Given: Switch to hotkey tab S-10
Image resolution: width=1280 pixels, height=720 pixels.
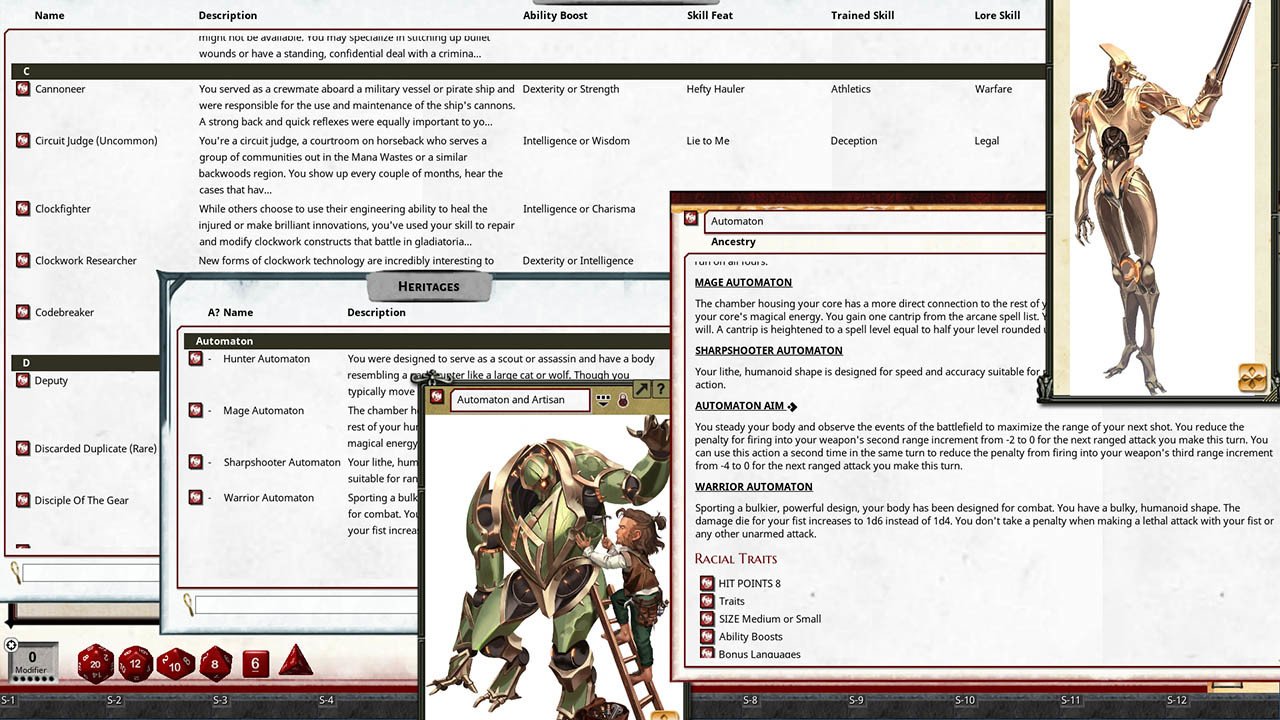Looking at the screenshot, I should [966, 701].
